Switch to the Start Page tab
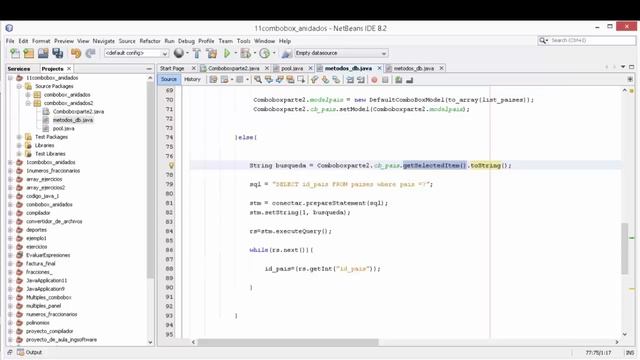The image size is (640, 360). pyautogui.click(x=172, y=68)
